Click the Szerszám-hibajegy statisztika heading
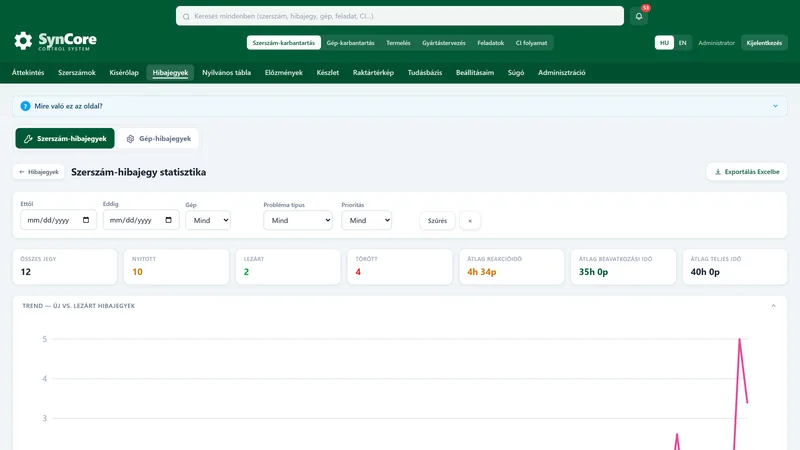This screenshot has width=800, height=450. [x=139, y=172]
